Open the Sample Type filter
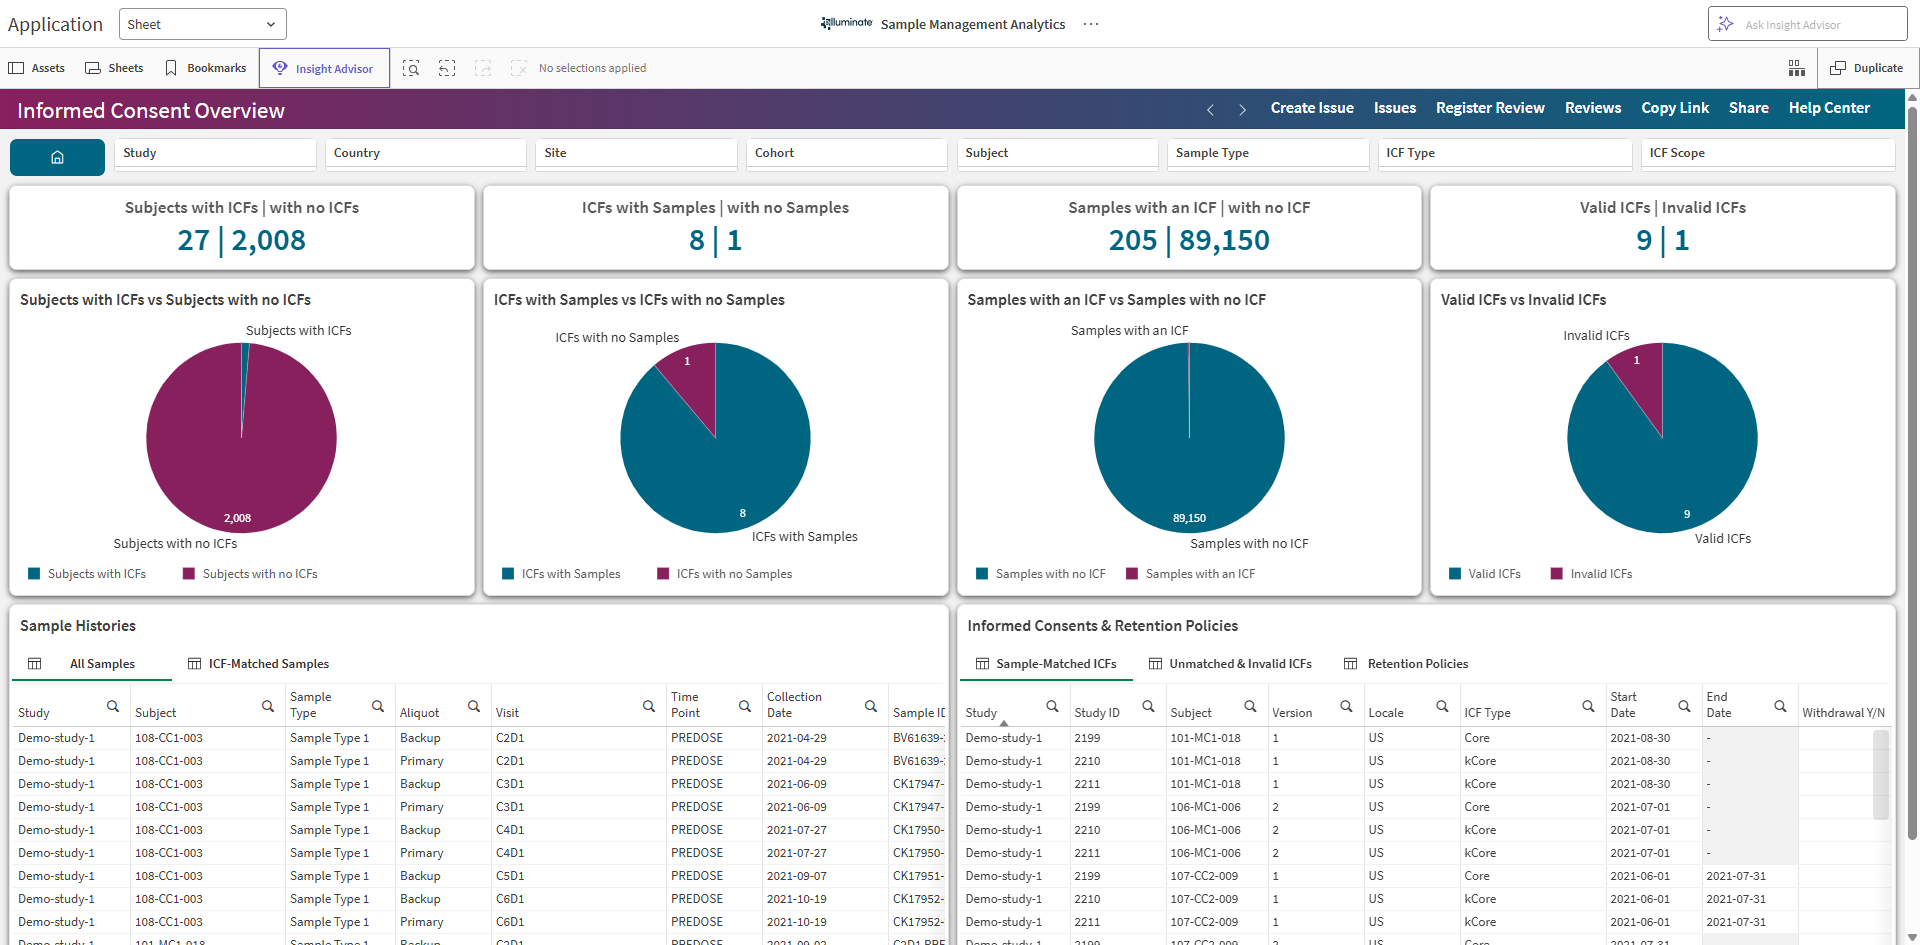 [x=1268, y=153]
